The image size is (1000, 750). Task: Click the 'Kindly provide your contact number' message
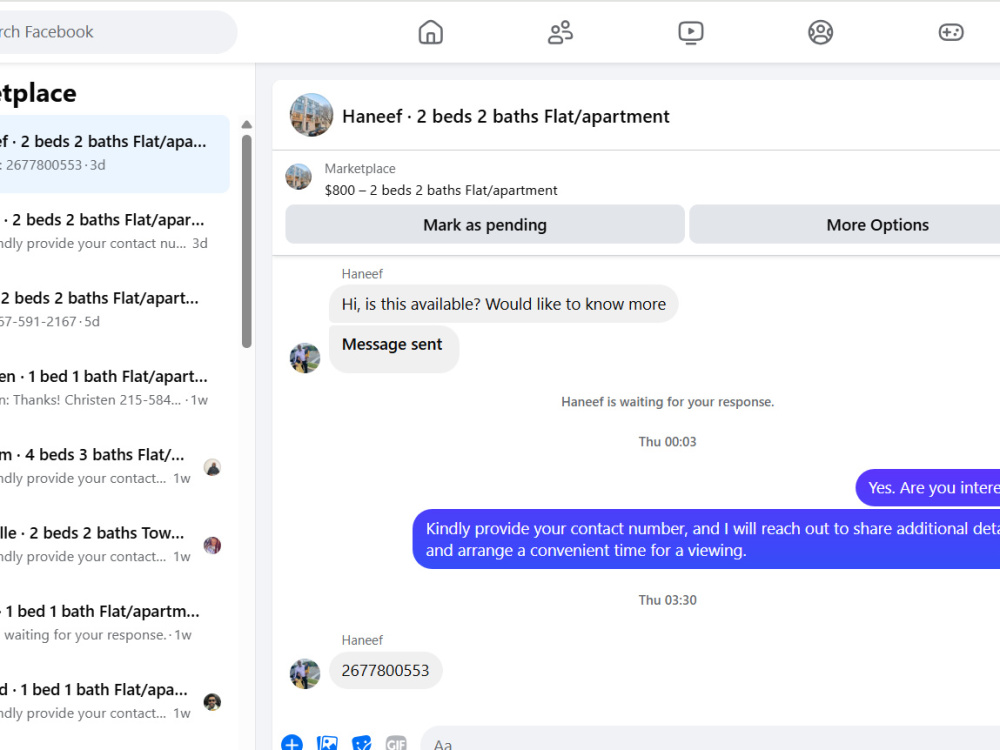(706, 539)
